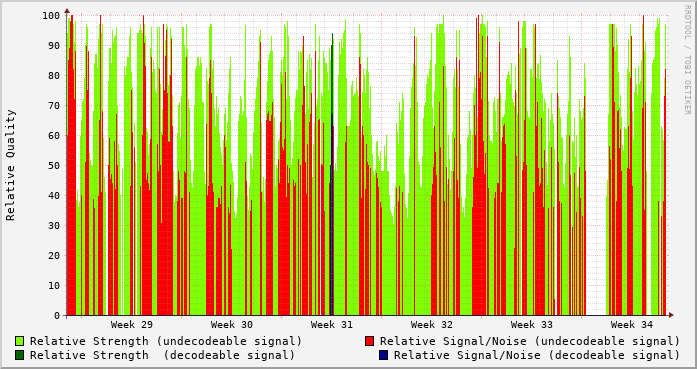
Task: Click the Week 31 axis label
Action: (332, 325)
